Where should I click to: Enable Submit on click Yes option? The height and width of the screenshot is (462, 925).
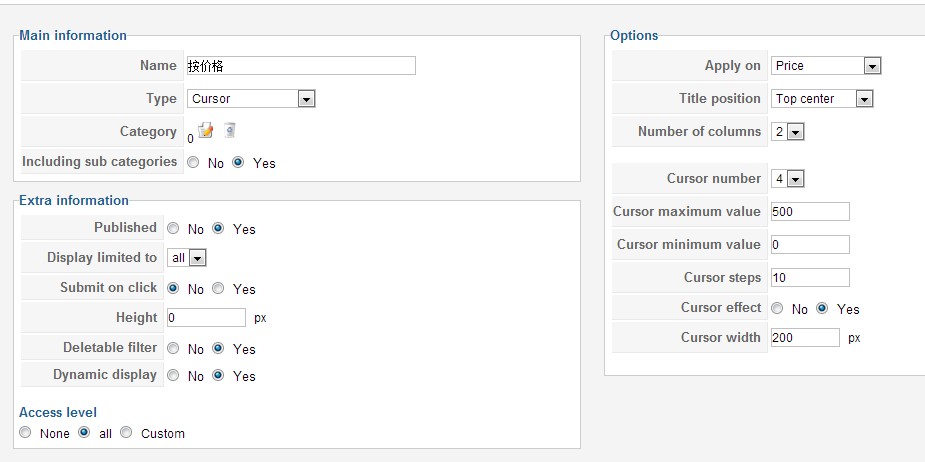(218, 288)
